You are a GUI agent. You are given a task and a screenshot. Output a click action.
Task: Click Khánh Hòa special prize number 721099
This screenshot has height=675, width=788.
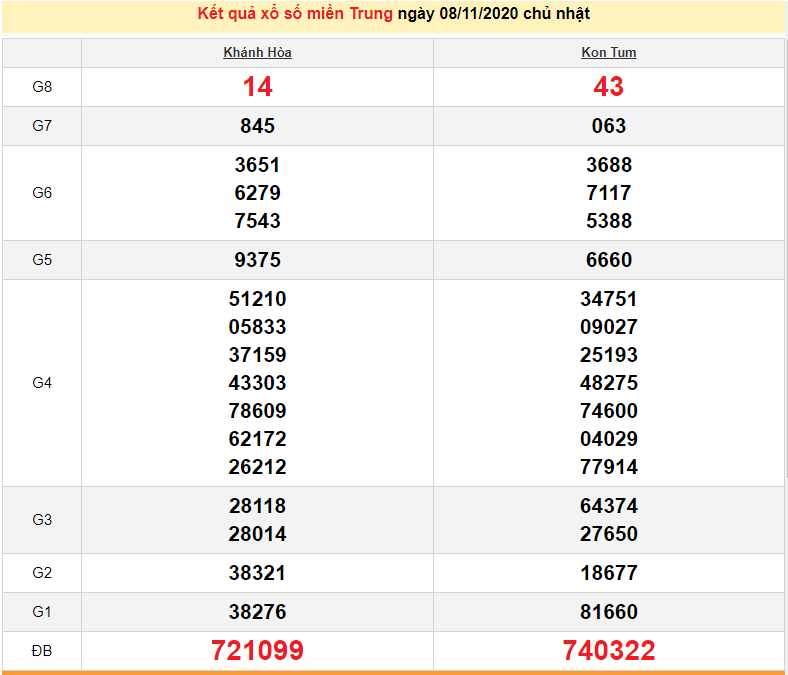click(x=257, y=651)
